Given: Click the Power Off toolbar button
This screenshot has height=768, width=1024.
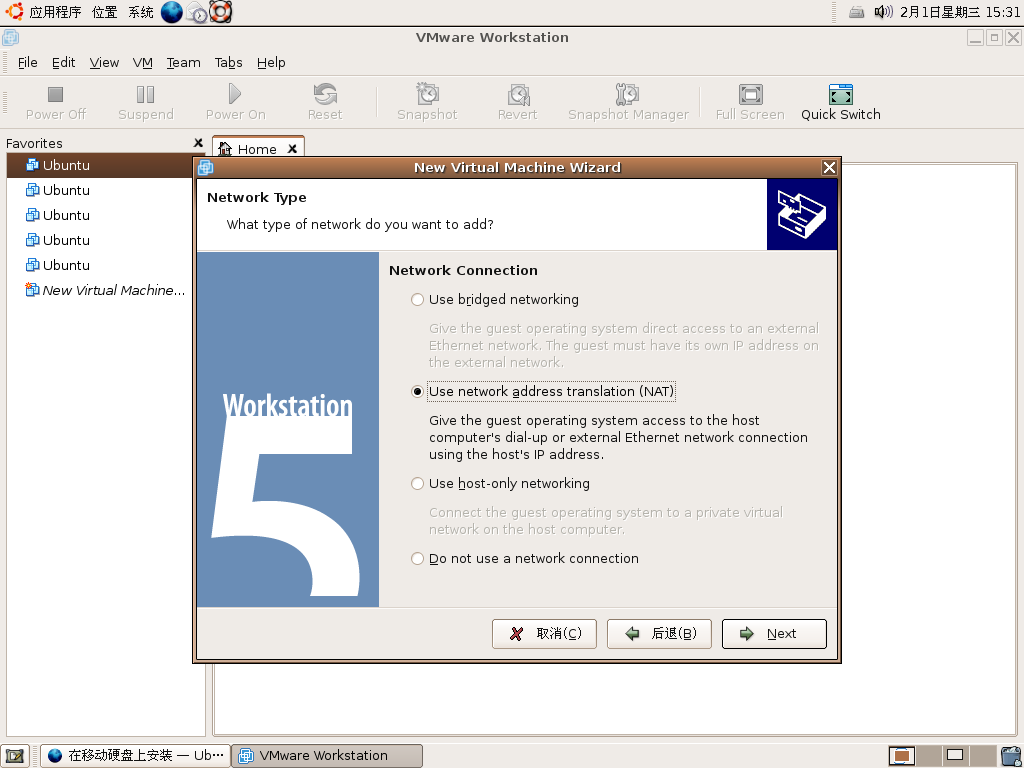Looking at the screenshot, I should point(56,103).
